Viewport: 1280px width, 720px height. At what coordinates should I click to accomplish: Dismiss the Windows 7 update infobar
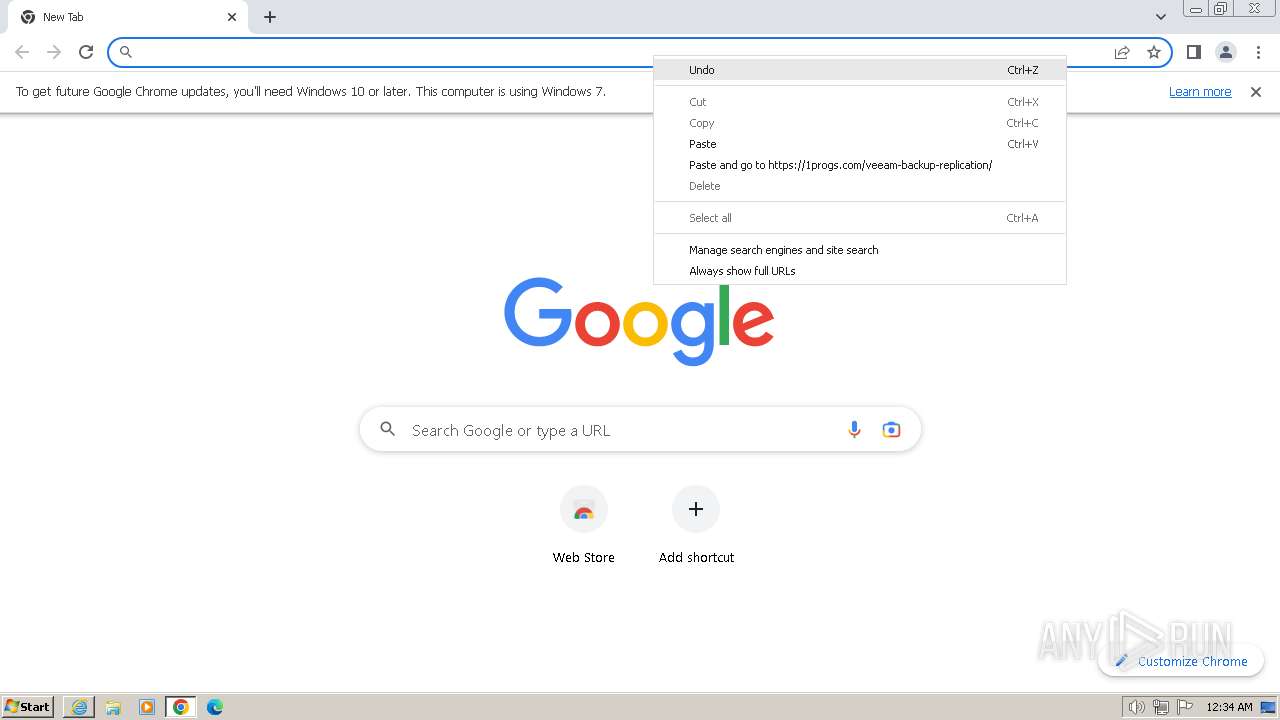pyautogui.click(x=1255, y=92)
